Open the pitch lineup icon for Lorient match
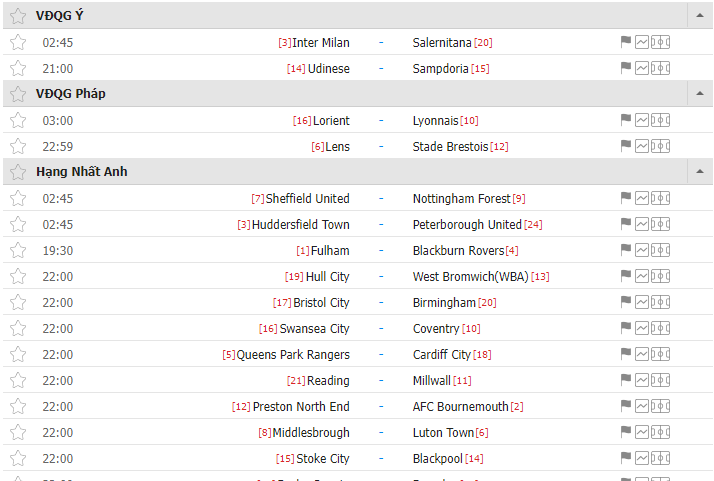 pyautogui.click(x=660, y=120)
